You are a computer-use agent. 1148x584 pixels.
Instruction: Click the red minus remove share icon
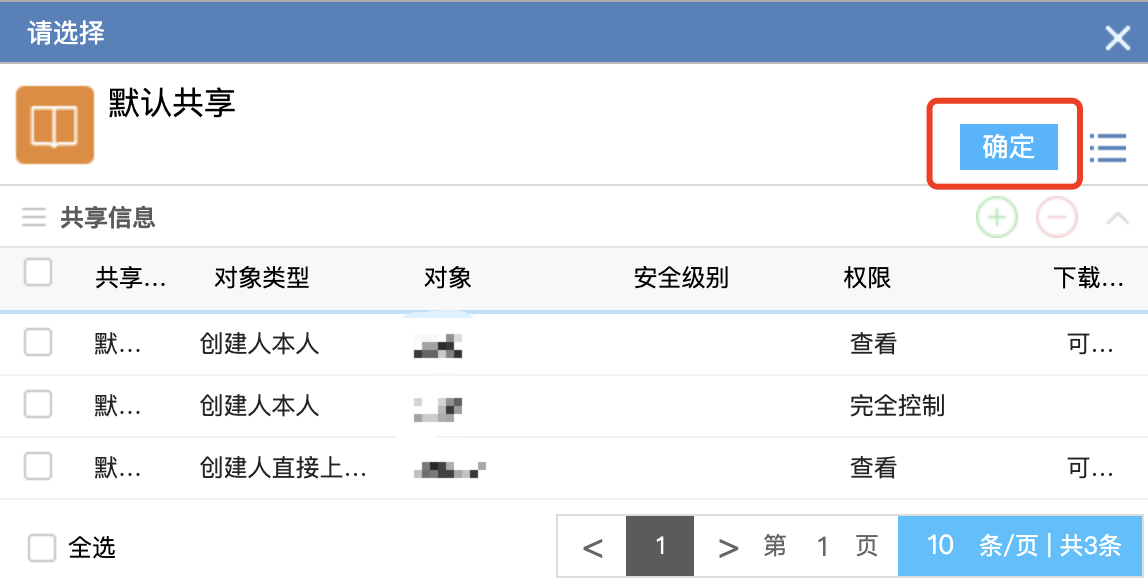(1056, 217)
